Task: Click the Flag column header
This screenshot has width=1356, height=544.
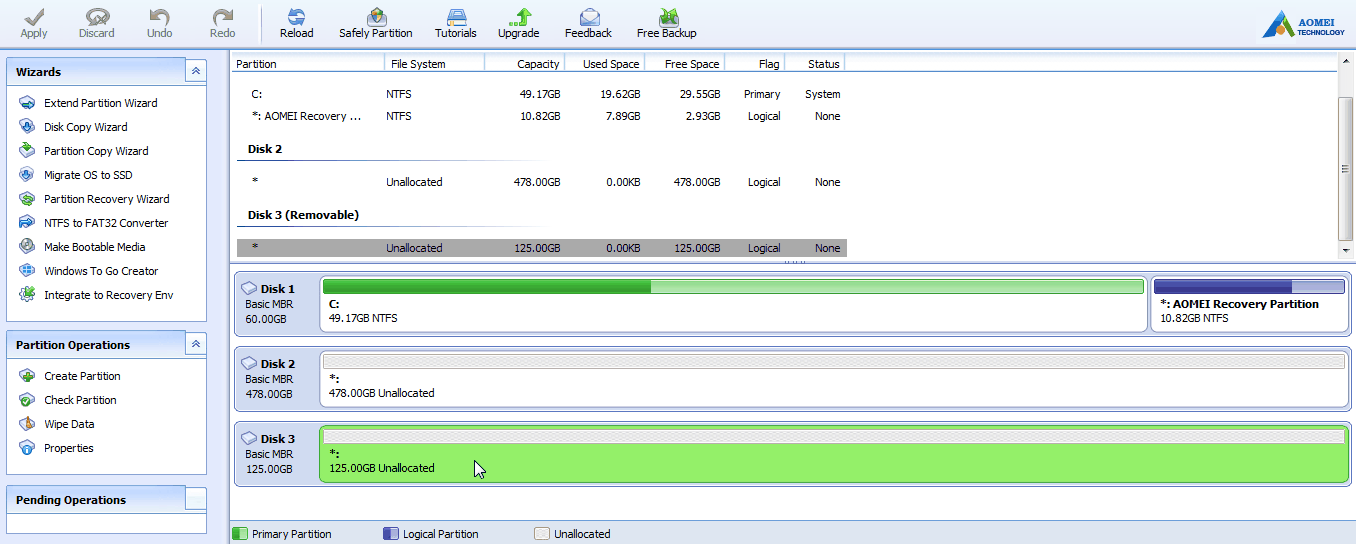Action: [754, 63]
